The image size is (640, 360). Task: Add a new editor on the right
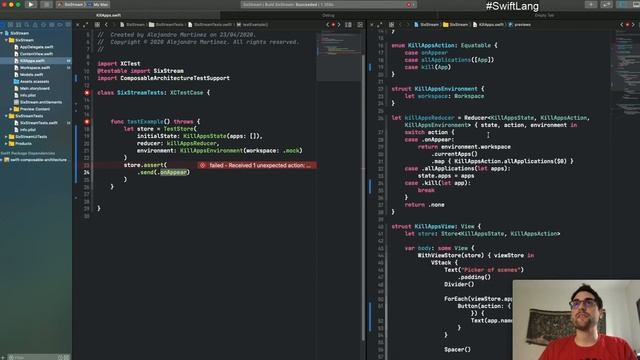point(360,24)
